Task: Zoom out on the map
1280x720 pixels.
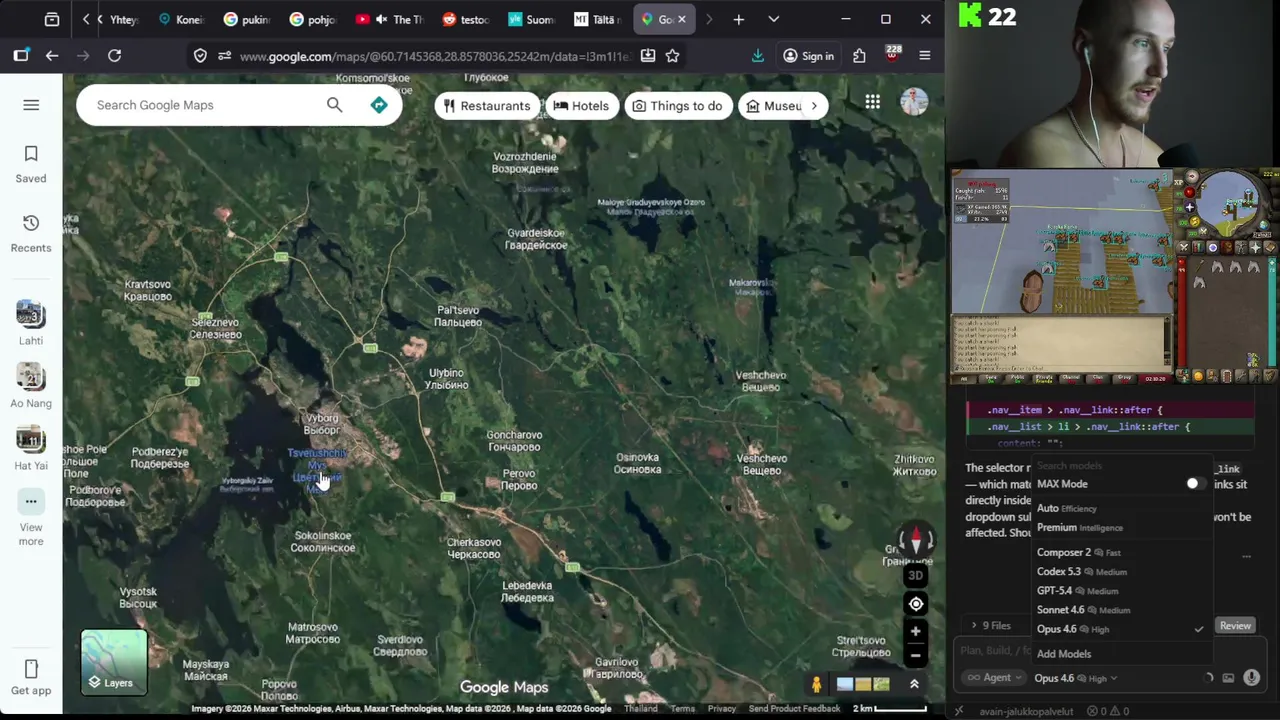Action: 915,656
